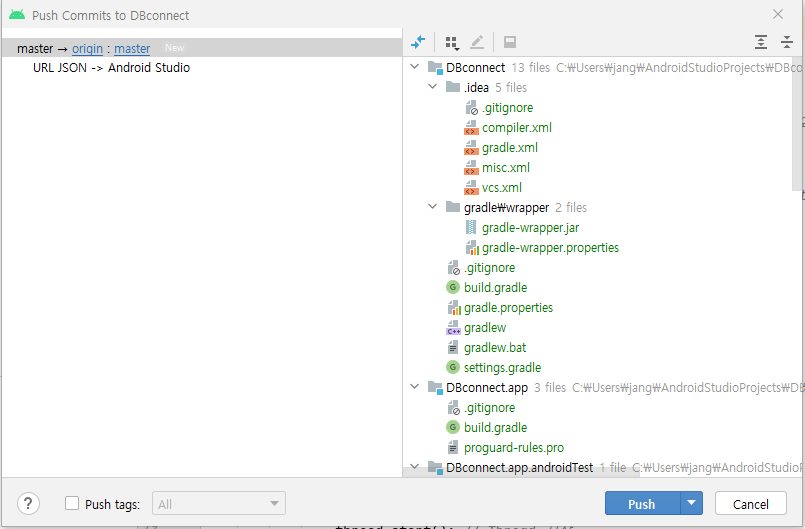Enable the Push tags checkbox
The width and height of the screenshot is (805, 529).
72,503
